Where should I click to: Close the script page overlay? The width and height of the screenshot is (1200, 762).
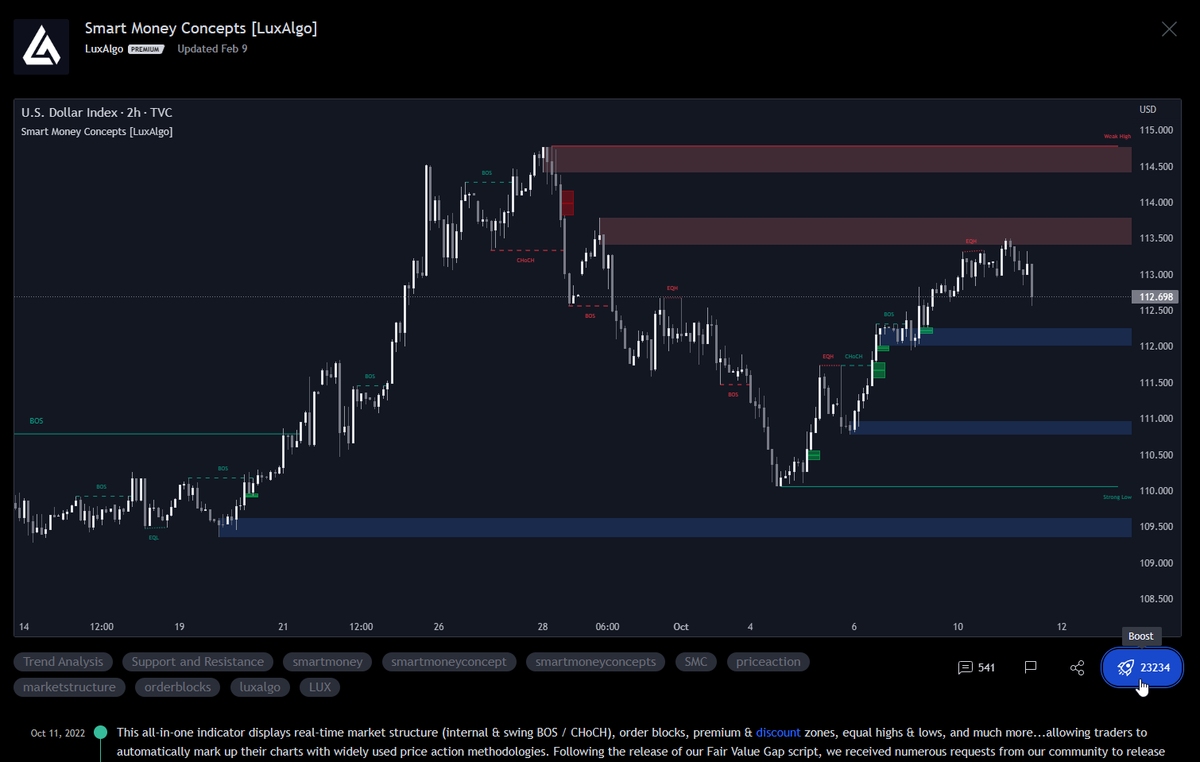click(x=1169, y=29)
